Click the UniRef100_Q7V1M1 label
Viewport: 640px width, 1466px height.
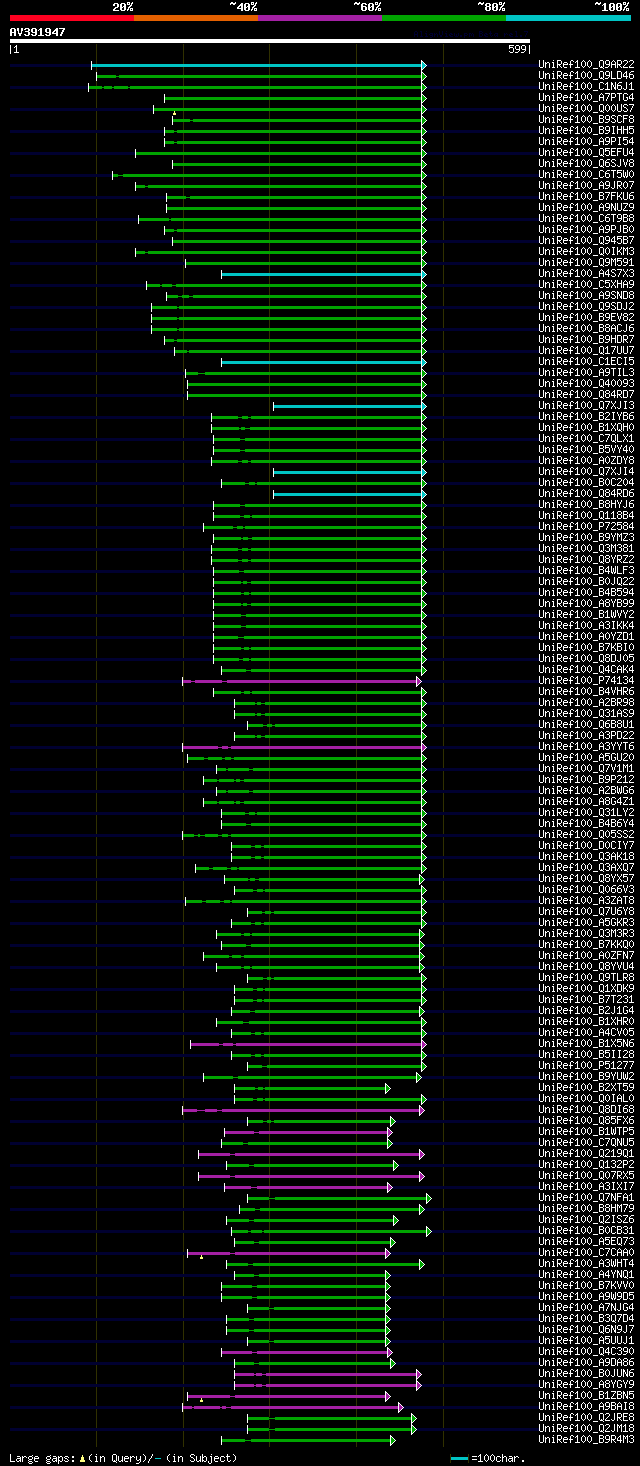pyautogui.click(x=586, y=768)
